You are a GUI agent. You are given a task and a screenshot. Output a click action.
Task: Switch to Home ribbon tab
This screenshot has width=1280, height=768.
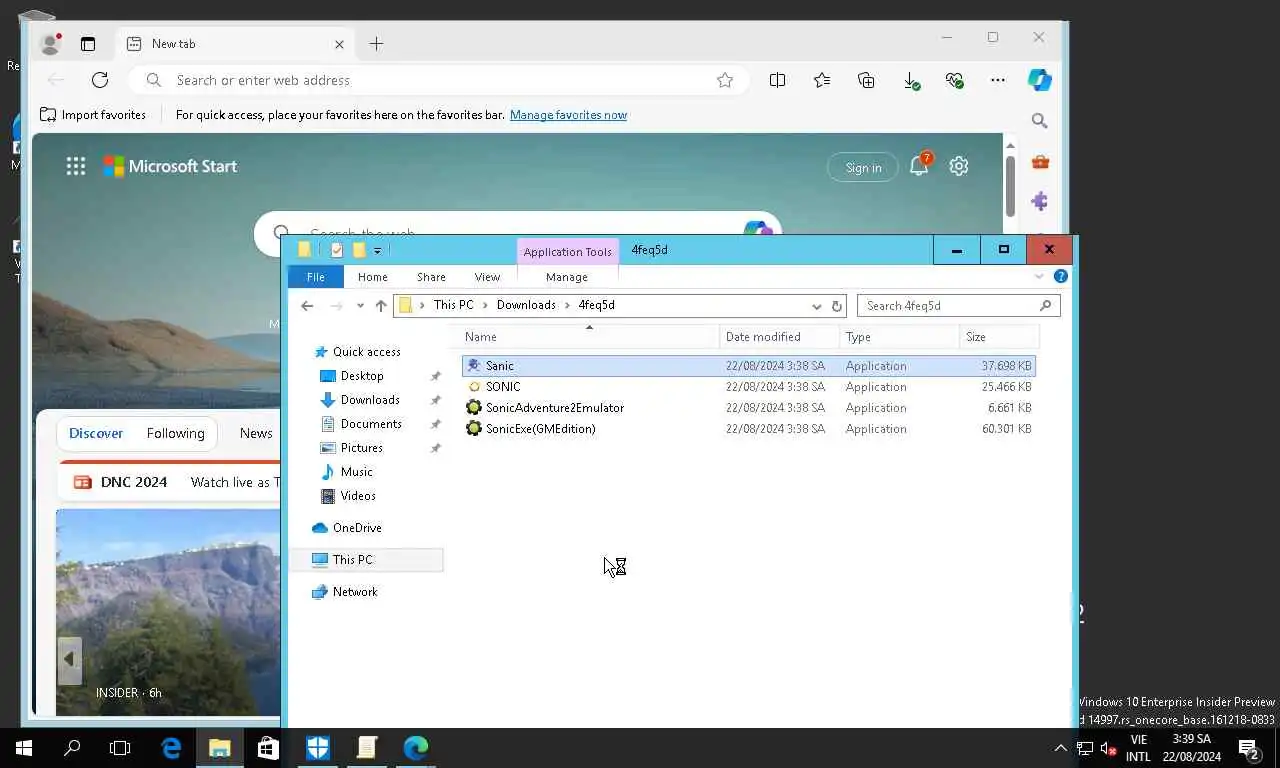(x=373, y=277)
